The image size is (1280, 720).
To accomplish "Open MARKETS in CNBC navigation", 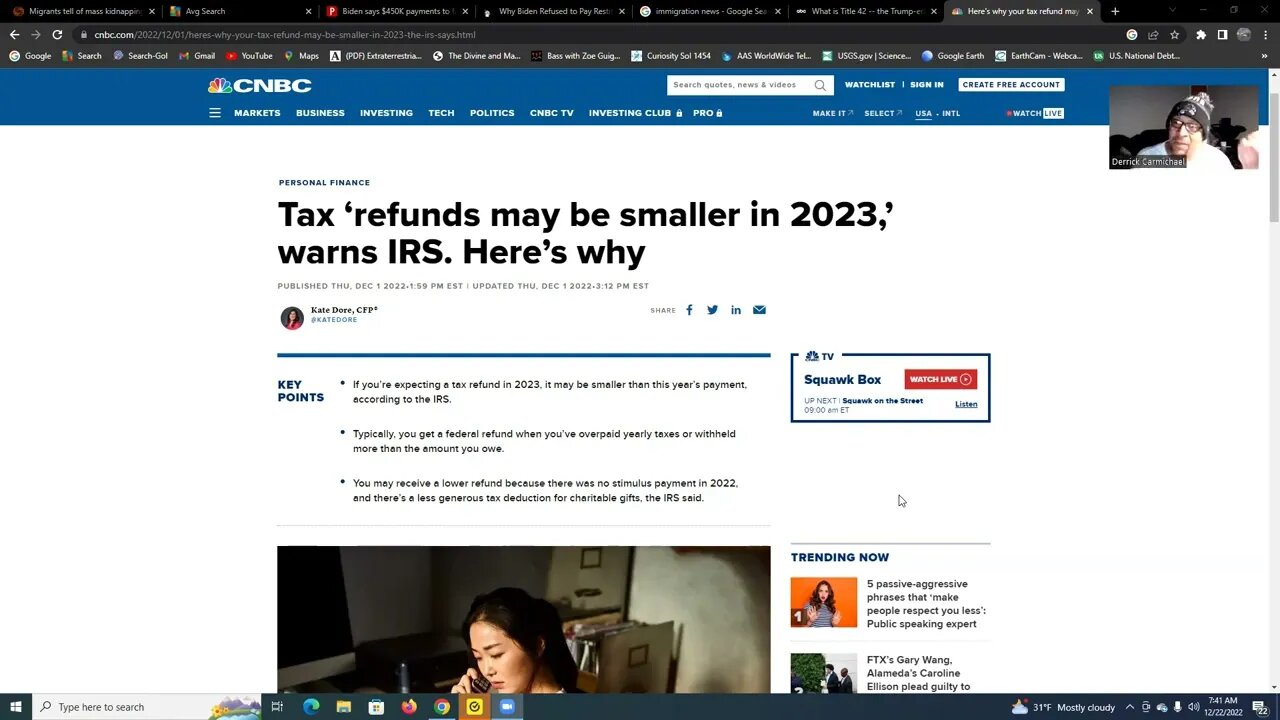I will click(x=257, y=113).
